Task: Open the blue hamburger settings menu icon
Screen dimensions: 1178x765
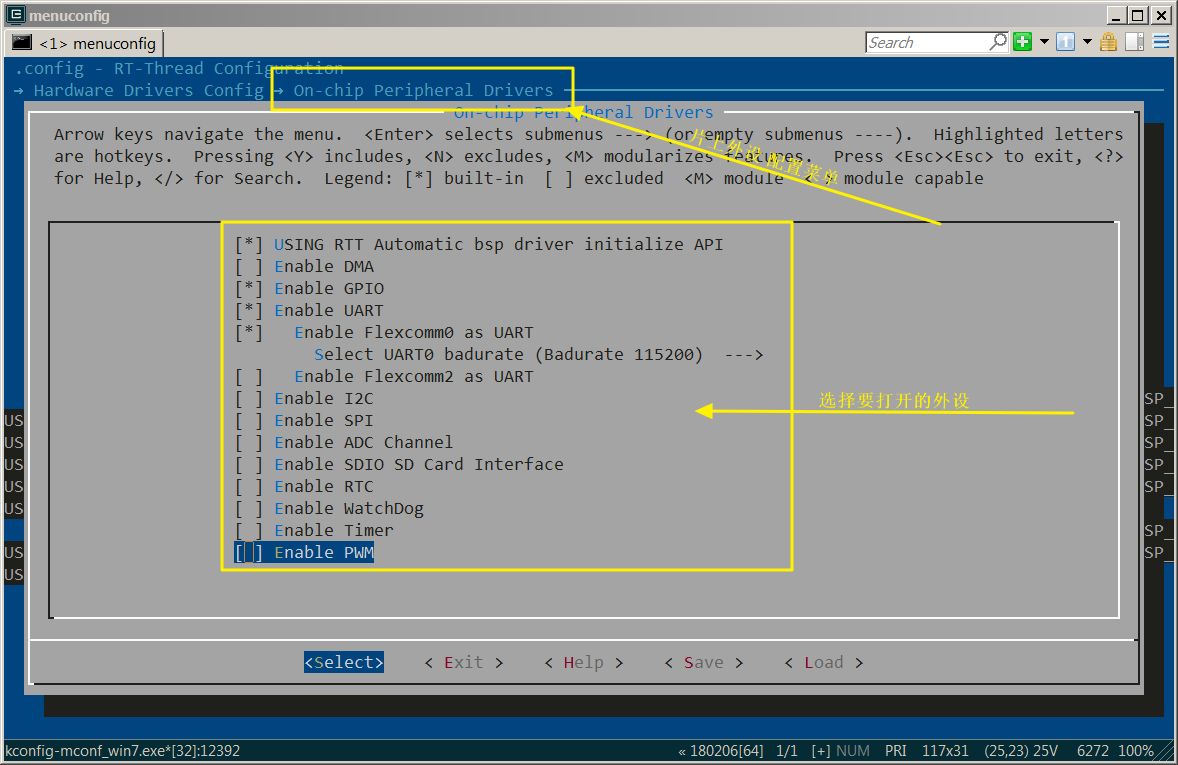Action: pyautogui.click(x=1161, y=42)
